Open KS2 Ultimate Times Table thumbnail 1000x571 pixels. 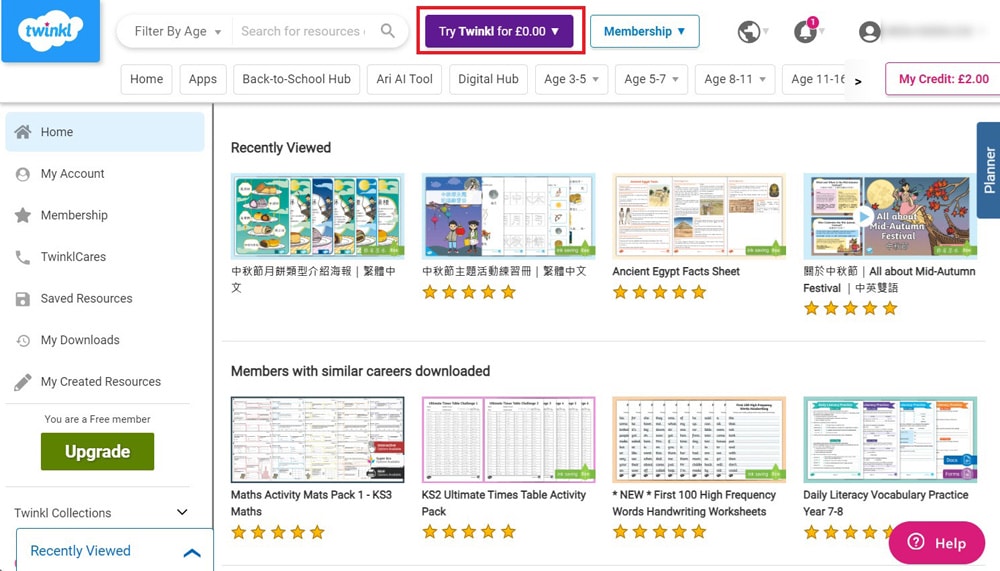click(x=508, y=440)
